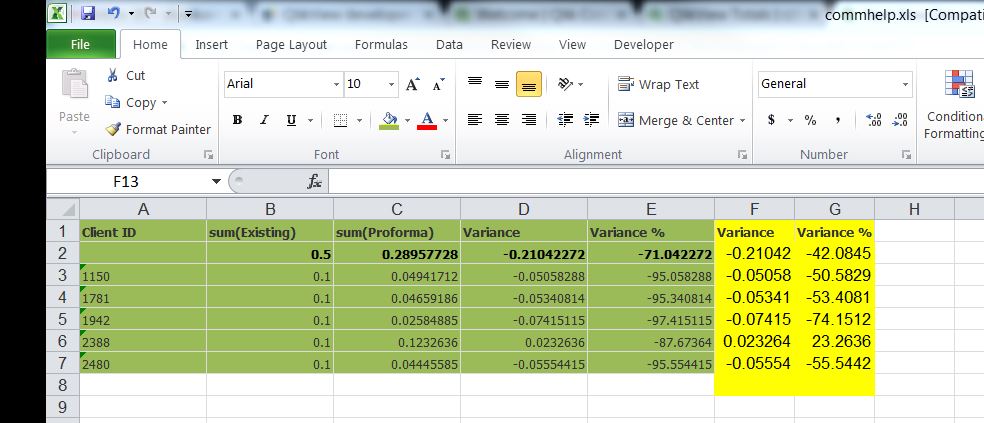Viewport: 984px width, 423px height.
Task: Open underline style dropdown arrow
Action: coord(310,120)
